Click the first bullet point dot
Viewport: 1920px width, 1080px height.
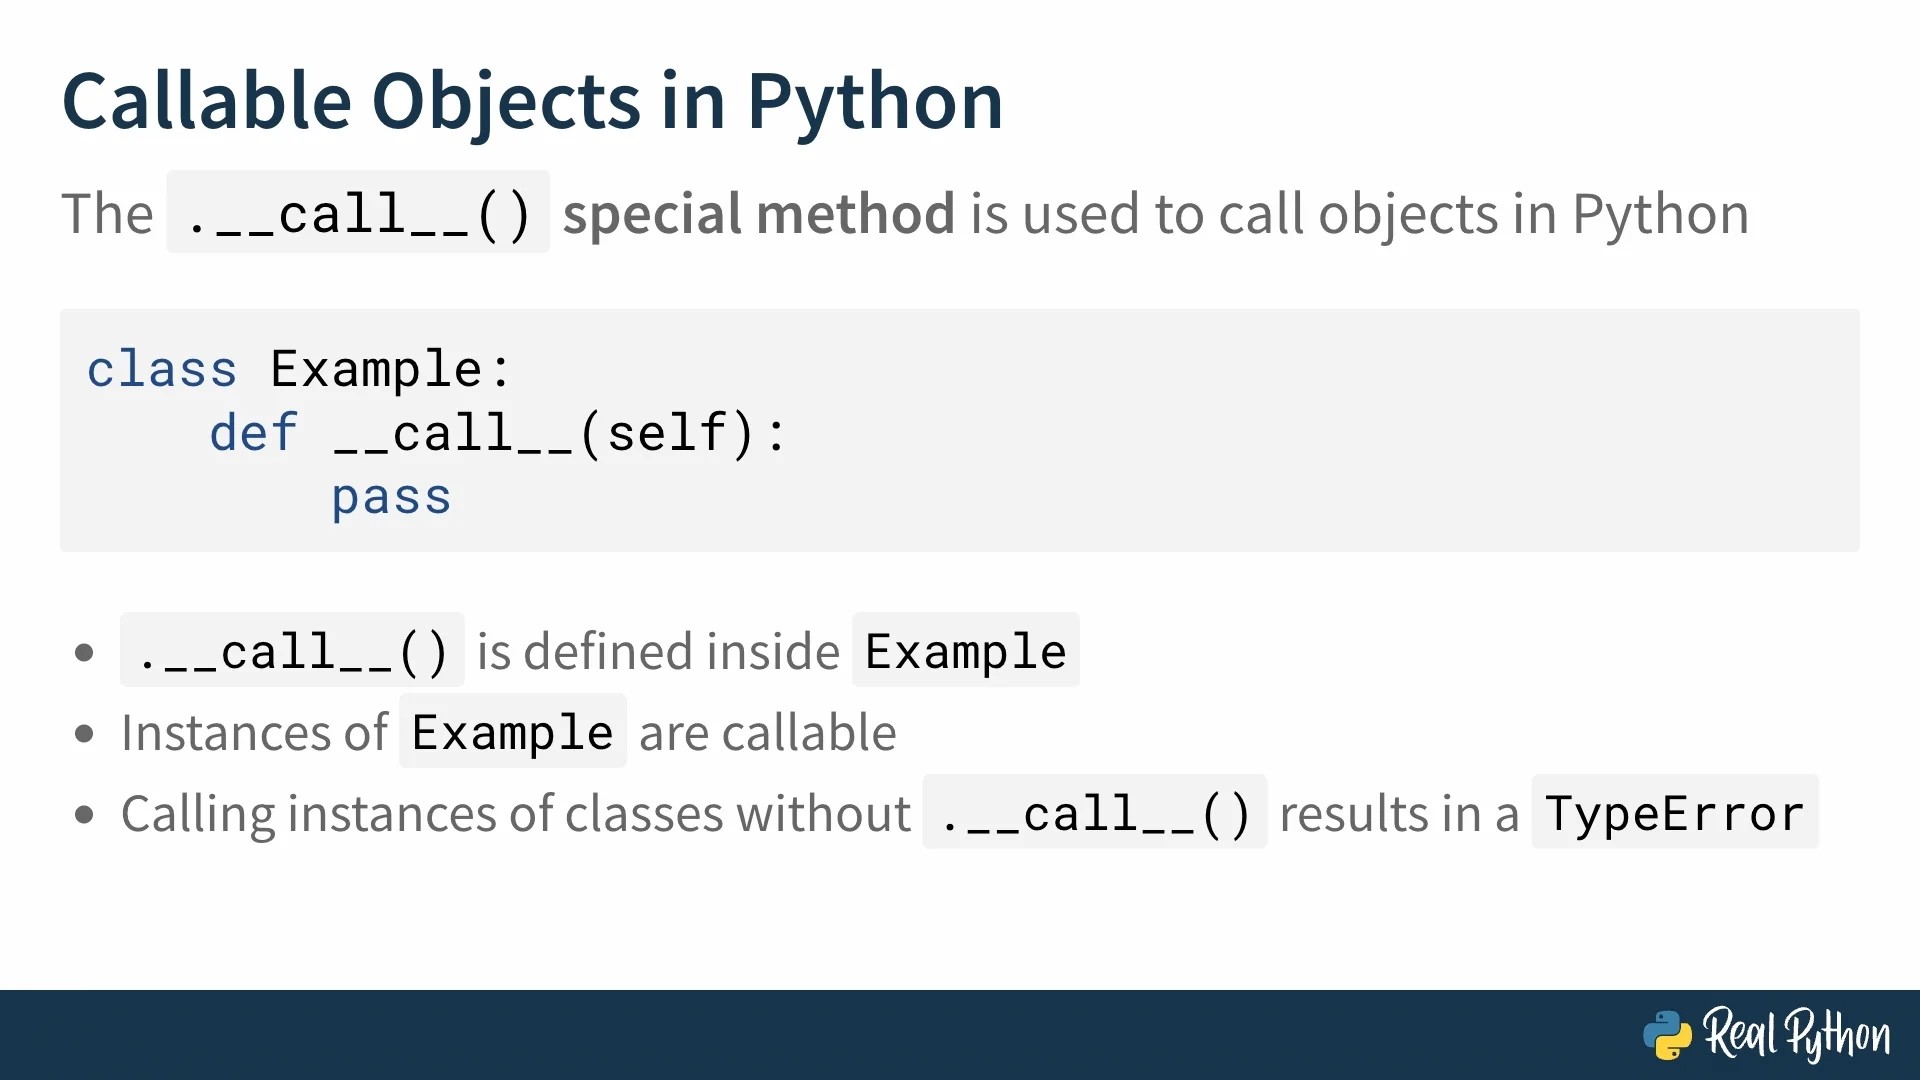click(x=84, y=653)
